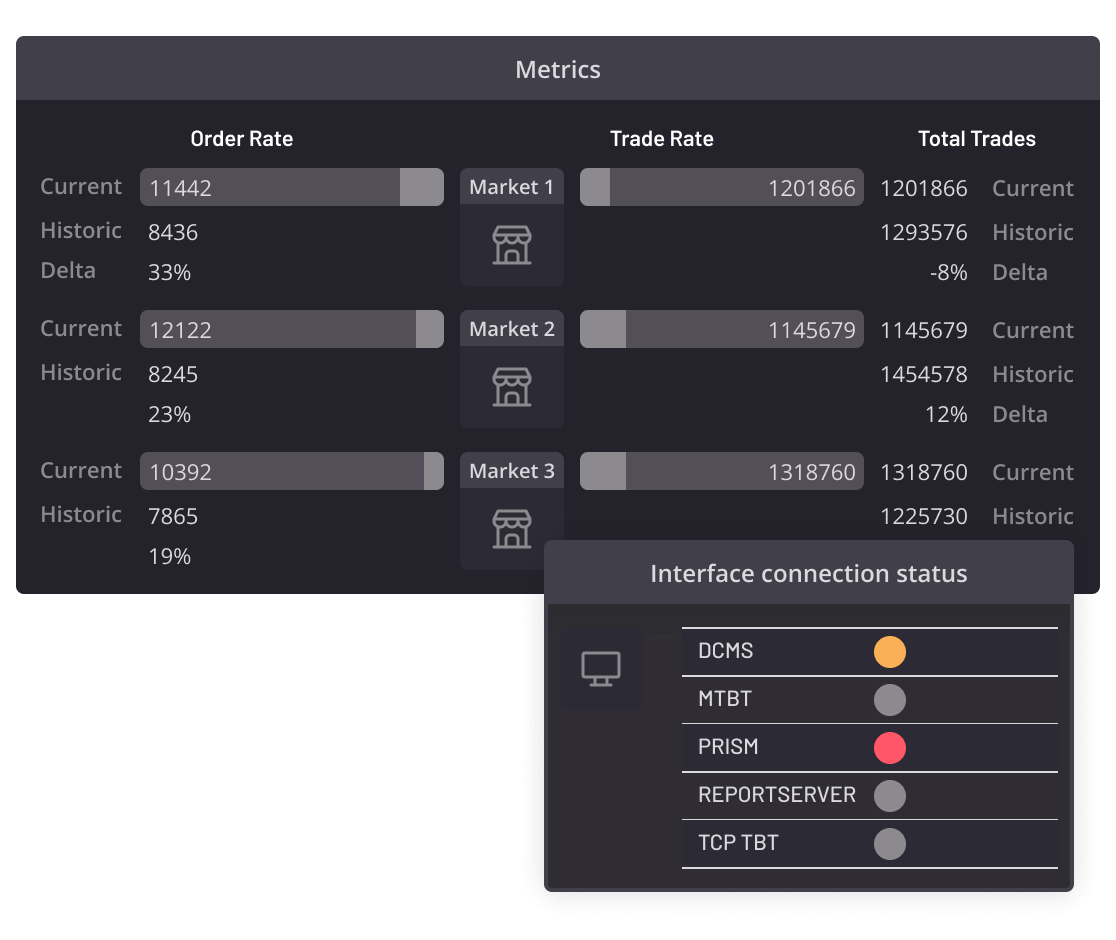Click the Market 2 store icon

pyautogui.click(x=511, y=385)
